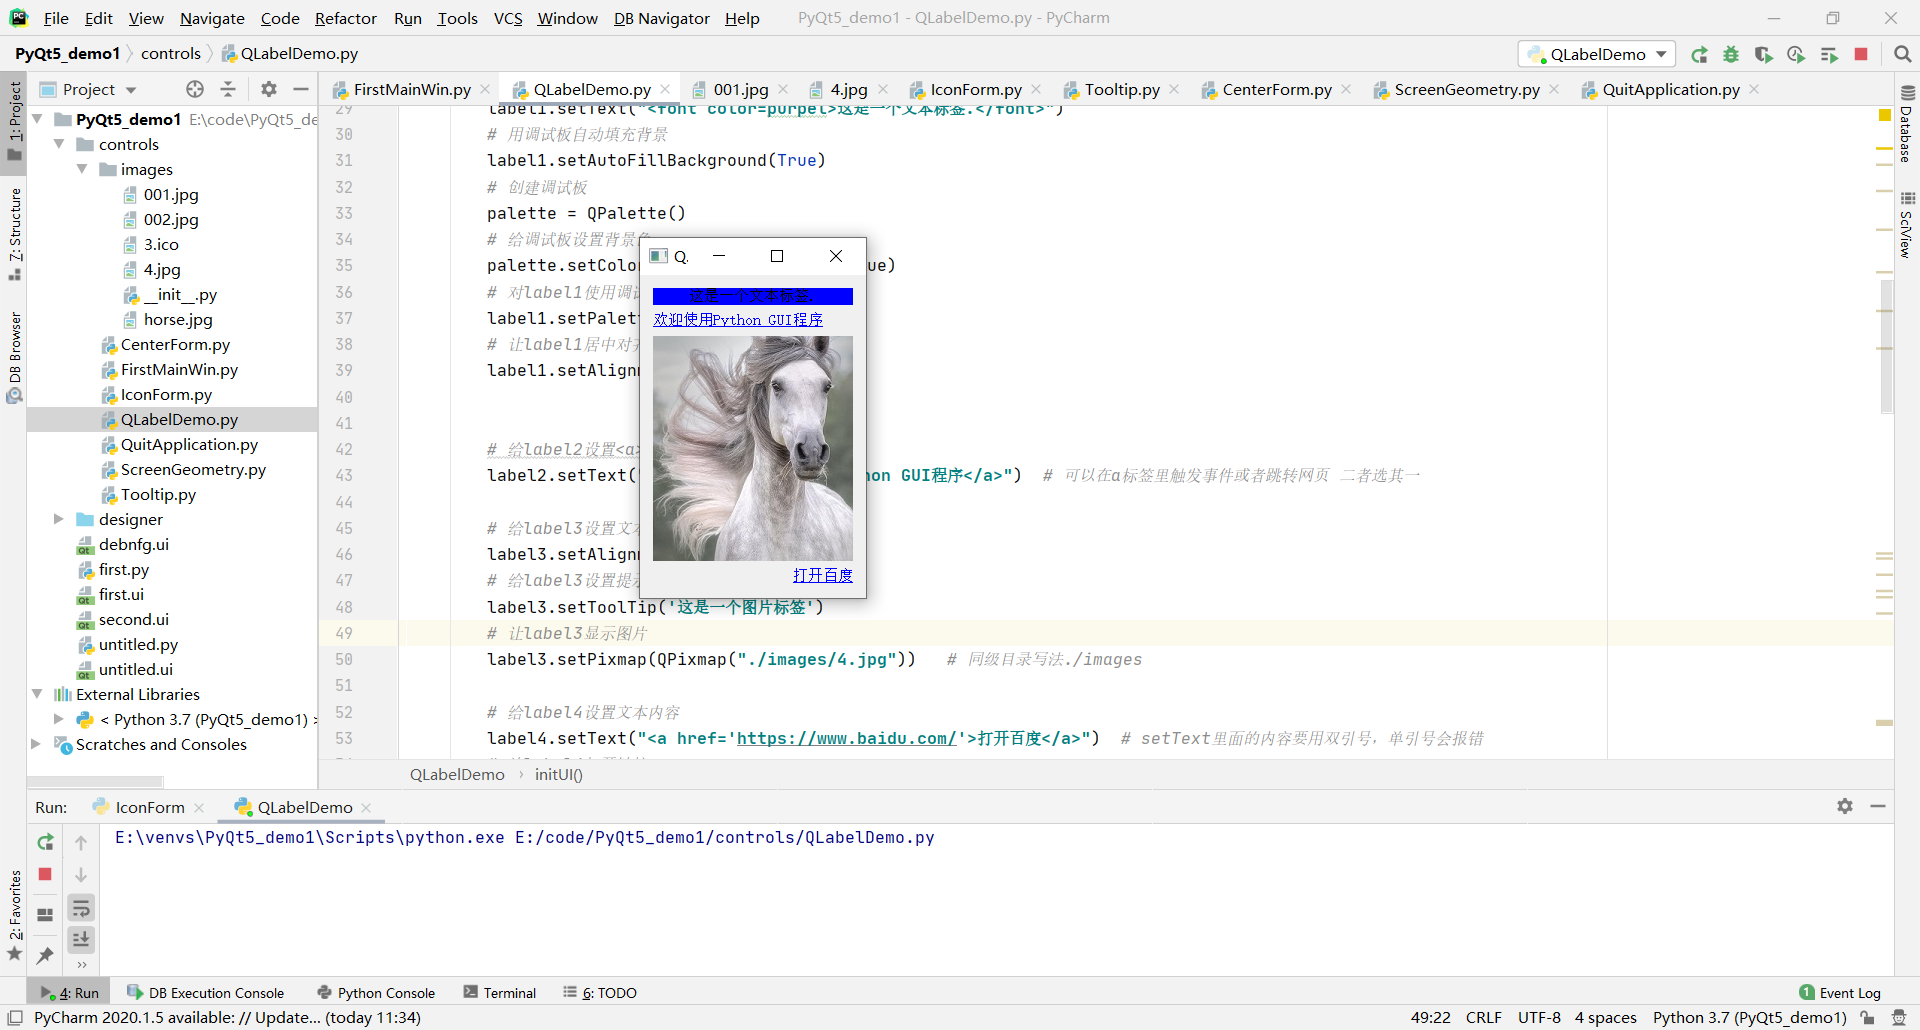Open the Python Console tool window
The width and height of the screenshot is (1920, 1030).
point(376,992)
